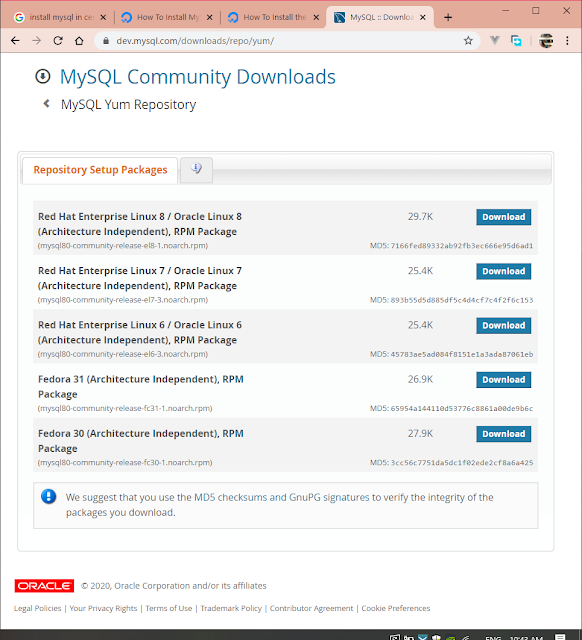Screen dimensions: 582x640
Task: Close the 'How To Install the' tab
Action: [316, 17]
